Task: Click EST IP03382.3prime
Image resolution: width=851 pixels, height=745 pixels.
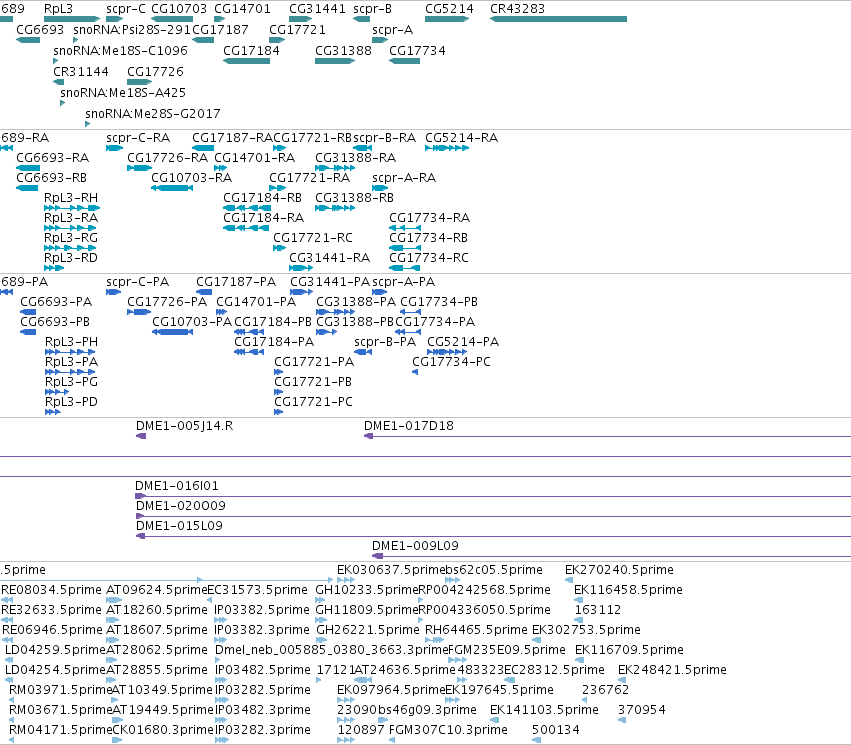Action: [262, 631]
